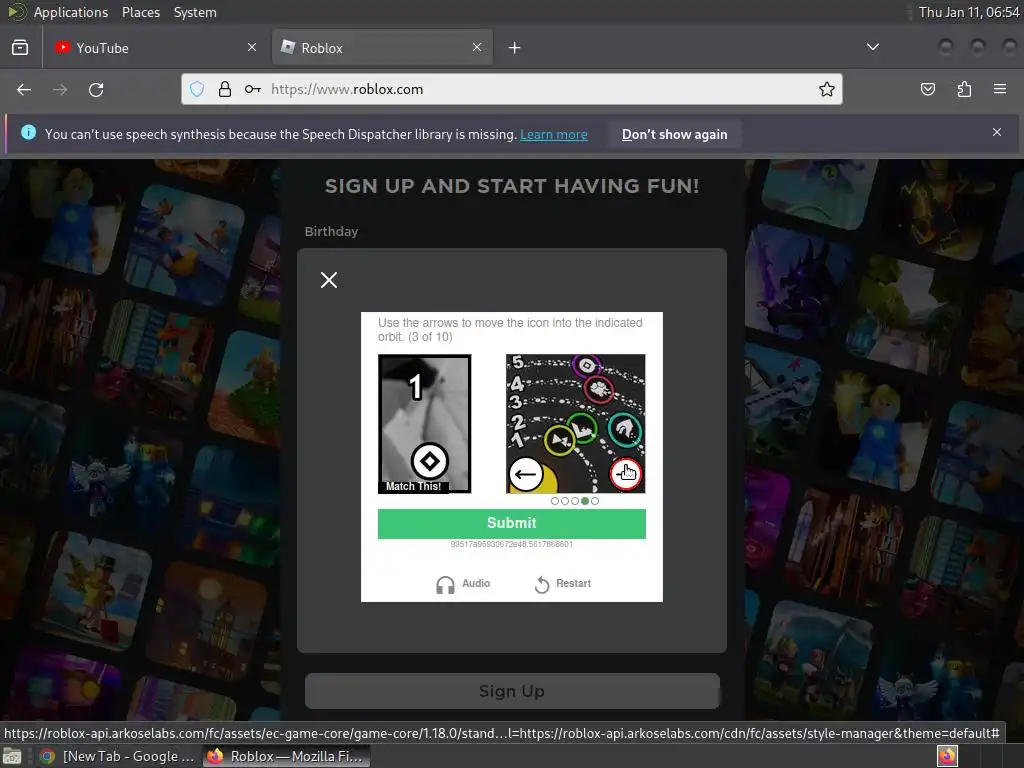
Task: Open the Applications menu
Action: [71, 12]
